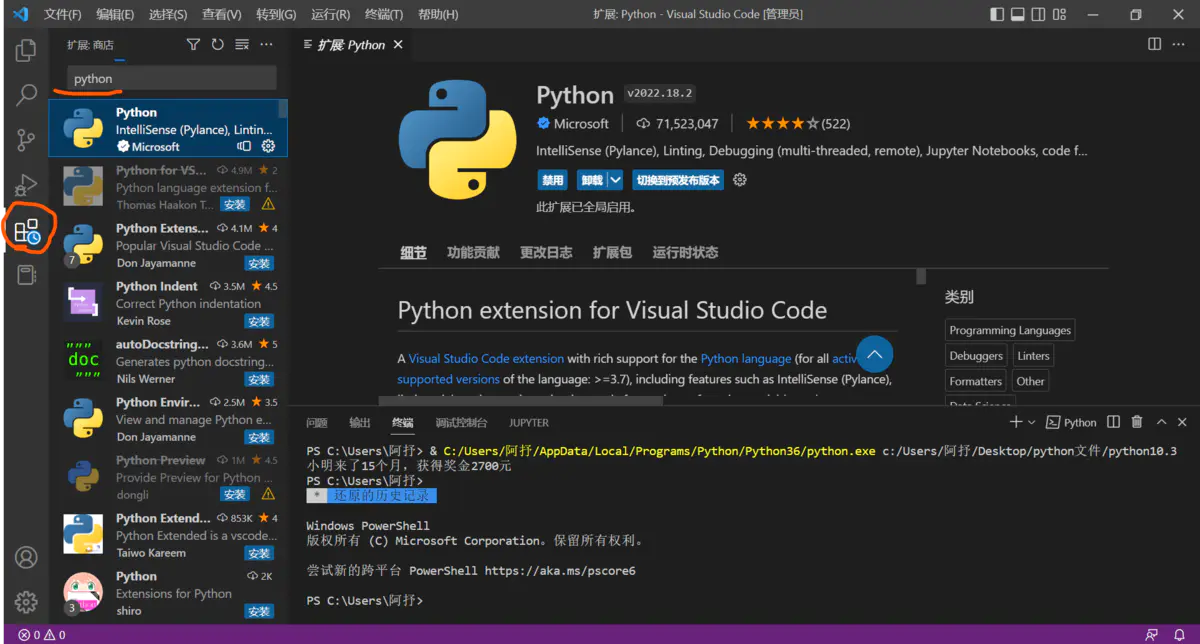Open the 终端(T) menu
1200x644 pixels.
click(x=384, y=15)
